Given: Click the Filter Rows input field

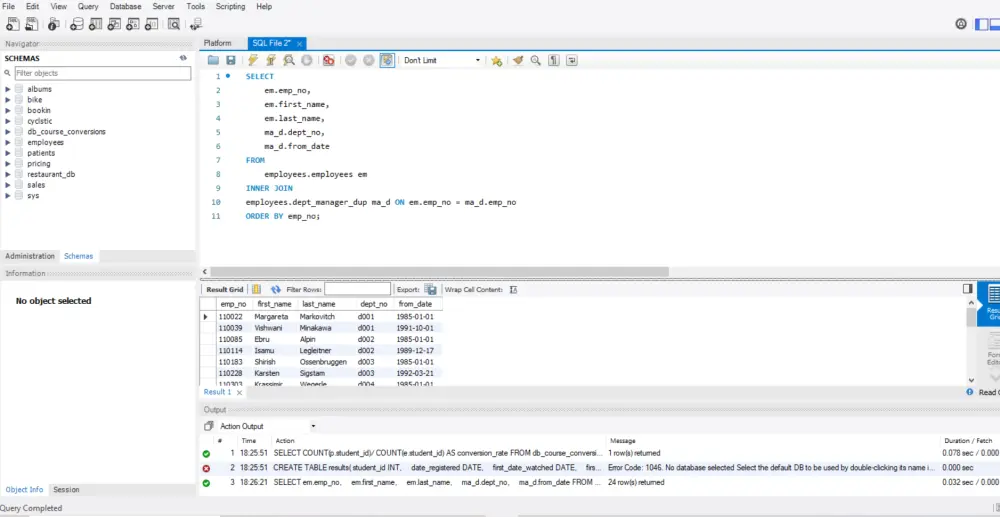Looking at the screenshot, I should click(x=357, y=290).
